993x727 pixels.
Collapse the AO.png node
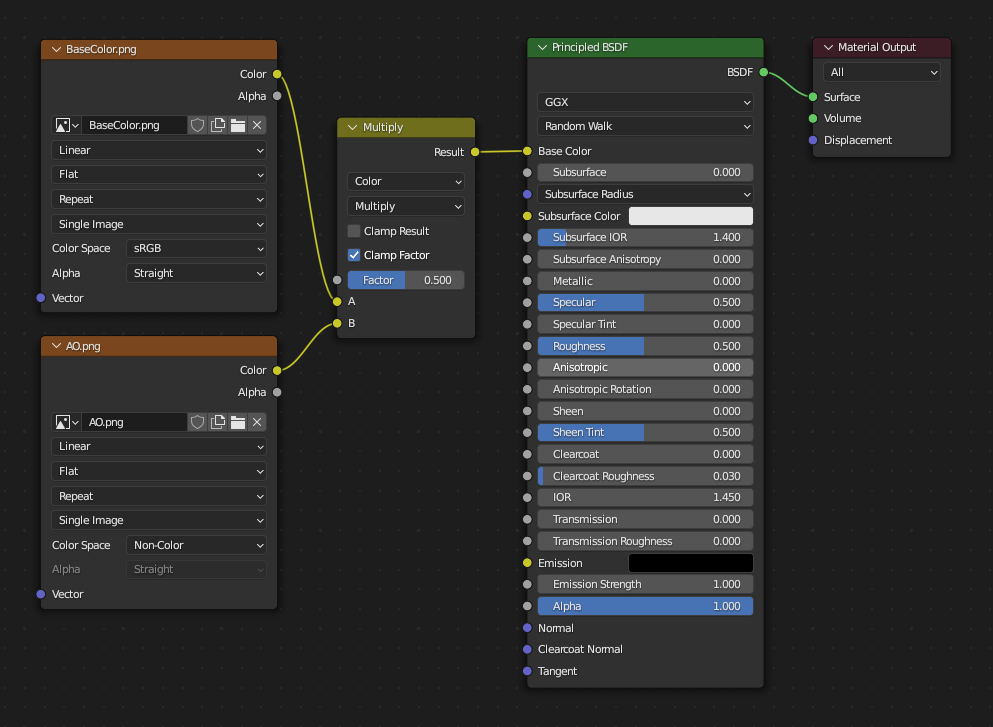tap(56, 346)
